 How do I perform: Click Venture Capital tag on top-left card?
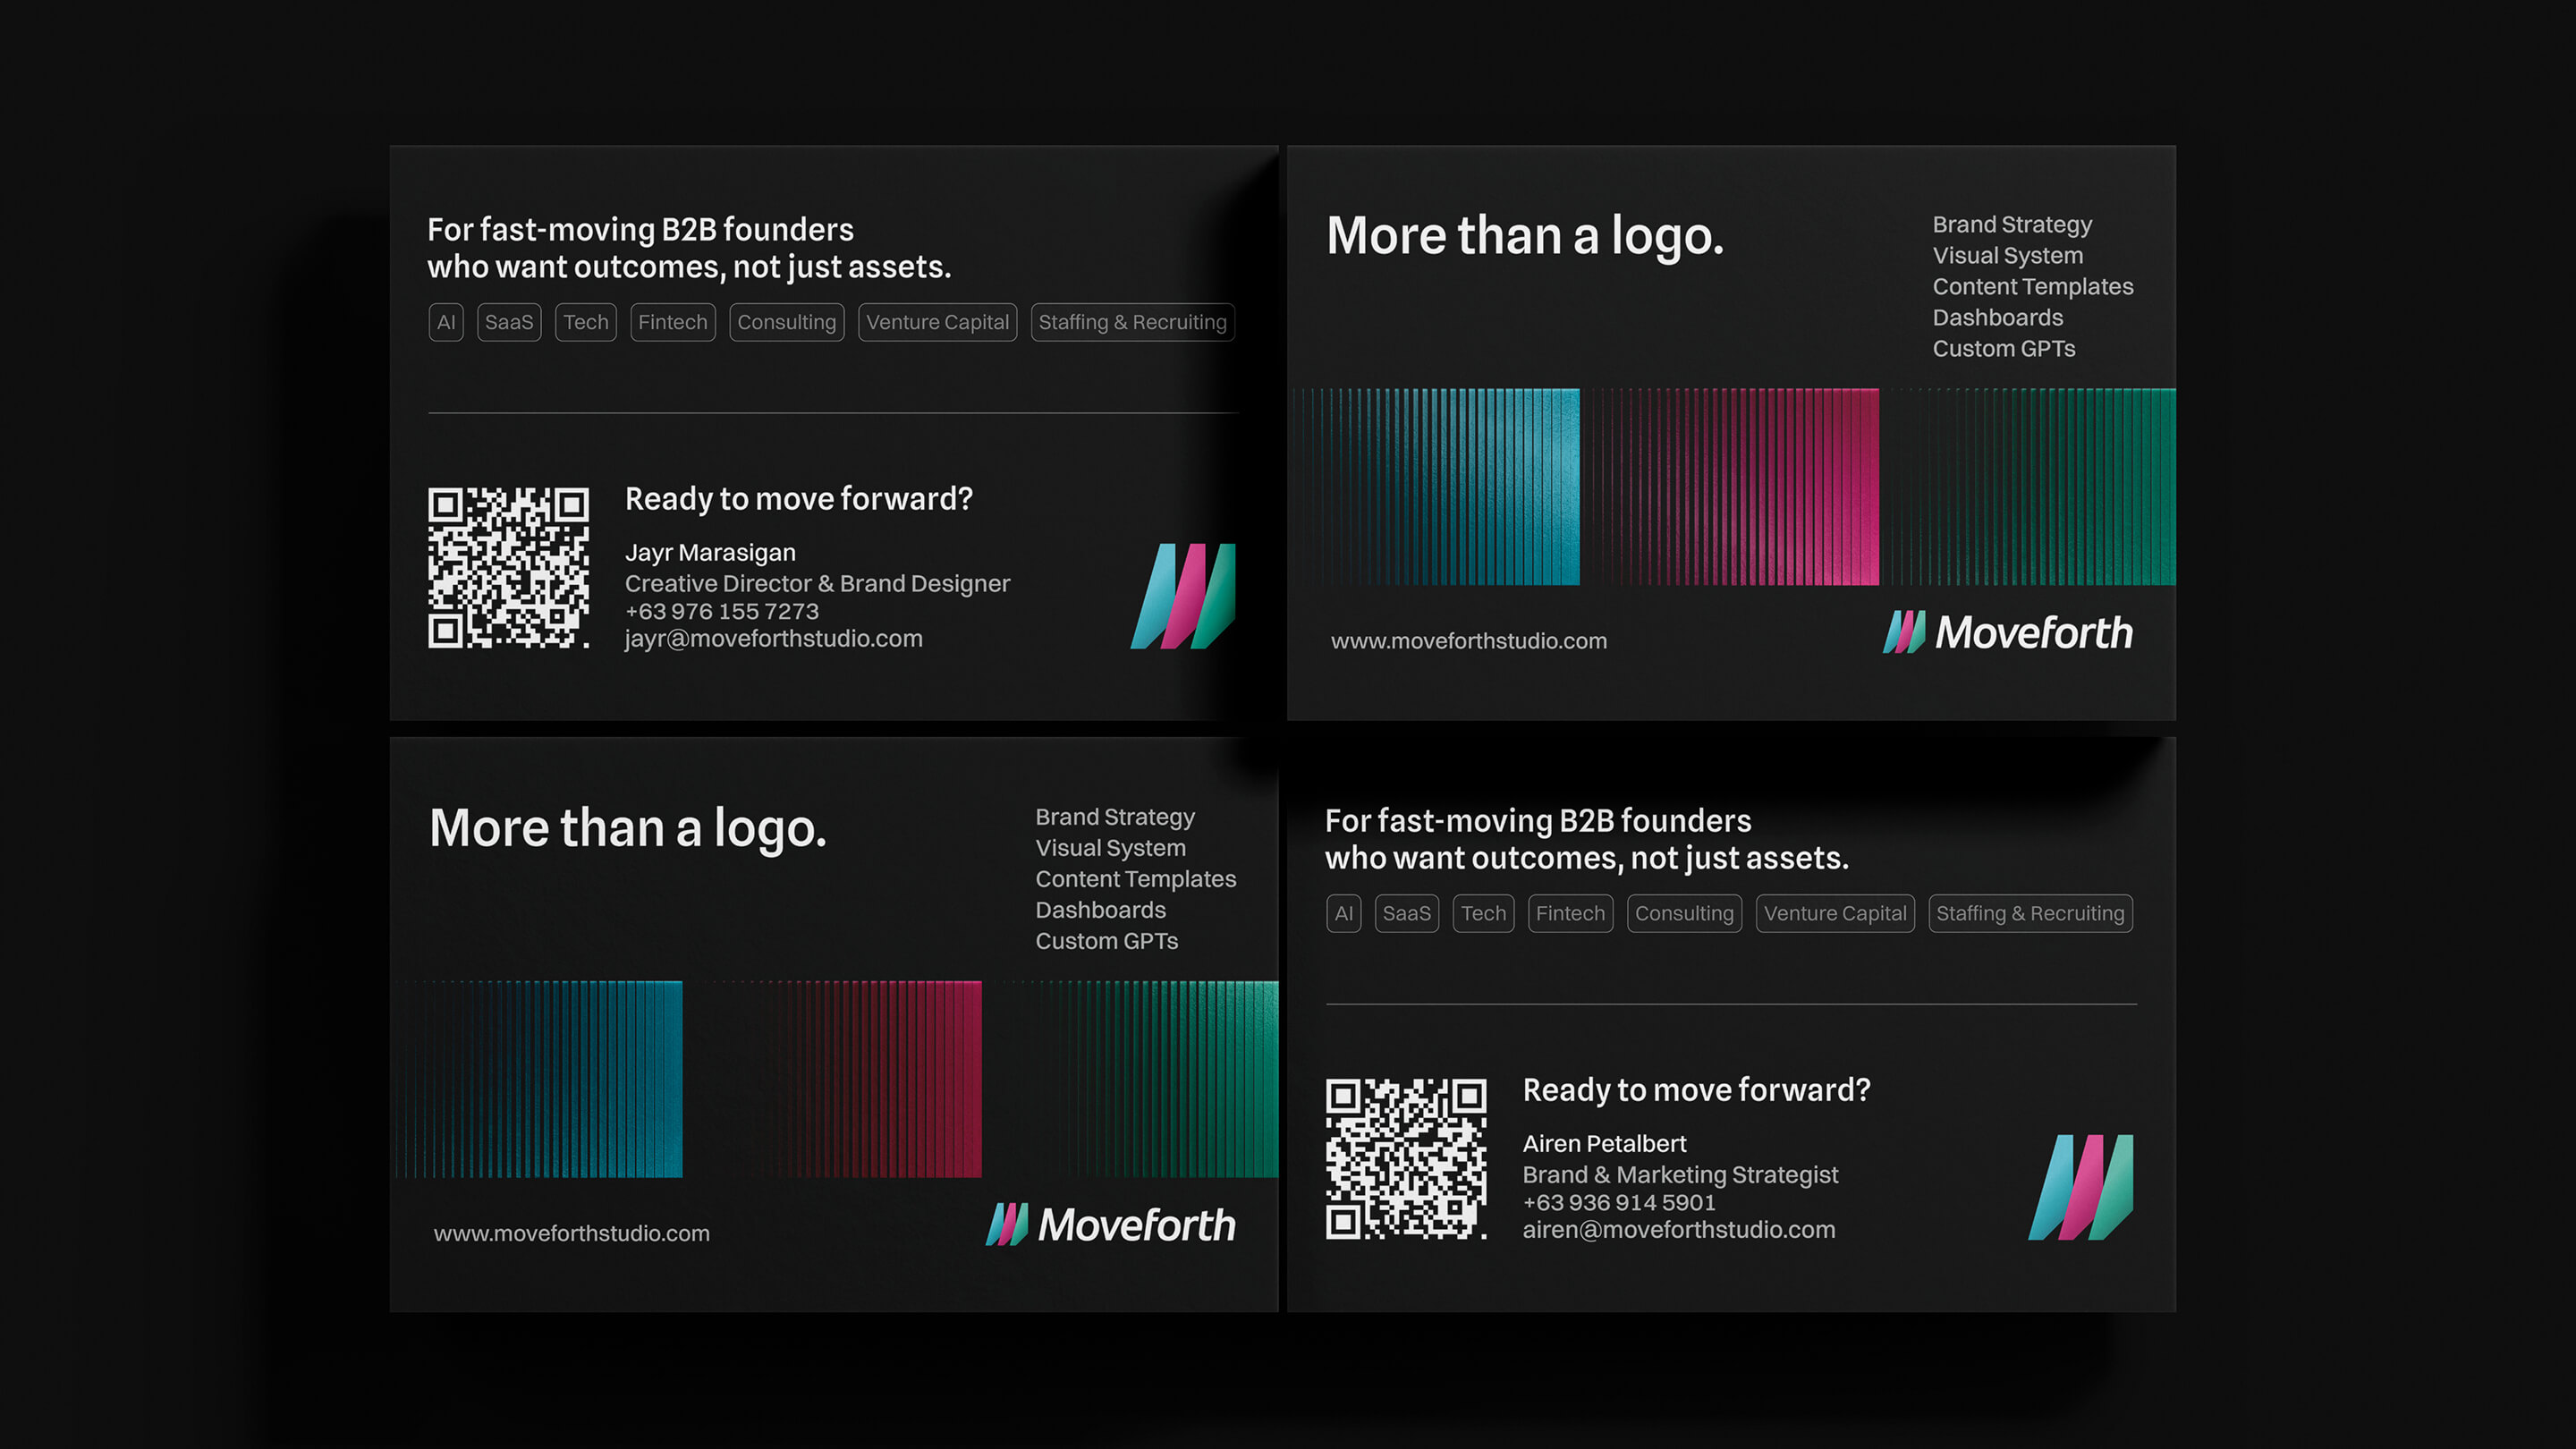pos(937,322)
